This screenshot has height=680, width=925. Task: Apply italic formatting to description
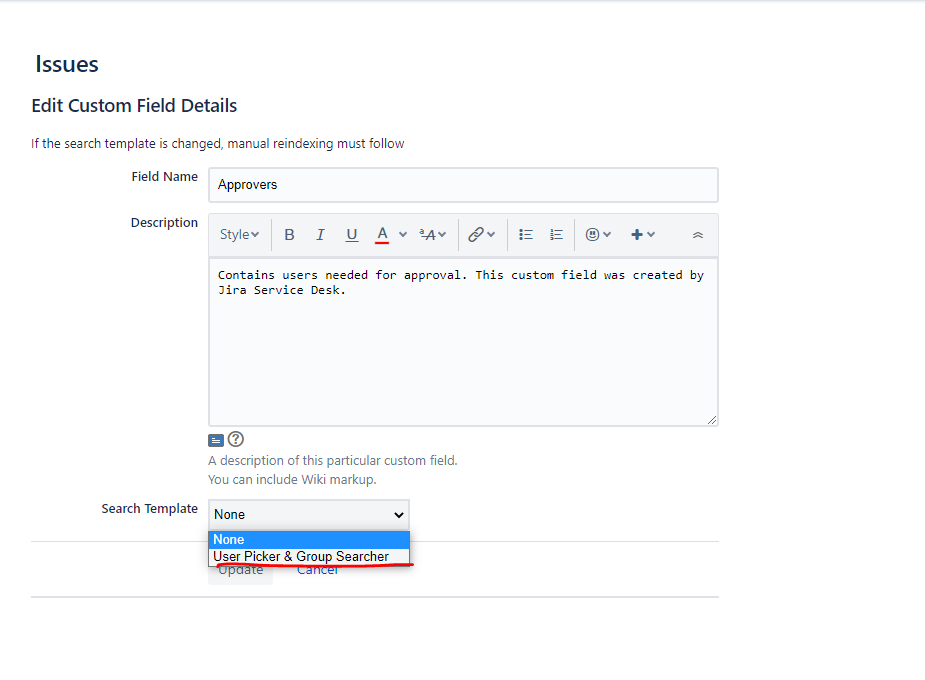pos(320,235)
